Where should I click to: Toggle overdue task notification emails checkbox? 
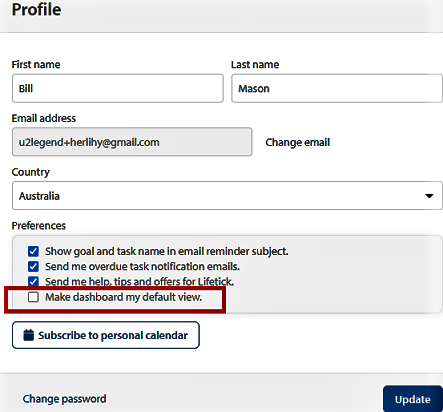click(x=33, y=266)
